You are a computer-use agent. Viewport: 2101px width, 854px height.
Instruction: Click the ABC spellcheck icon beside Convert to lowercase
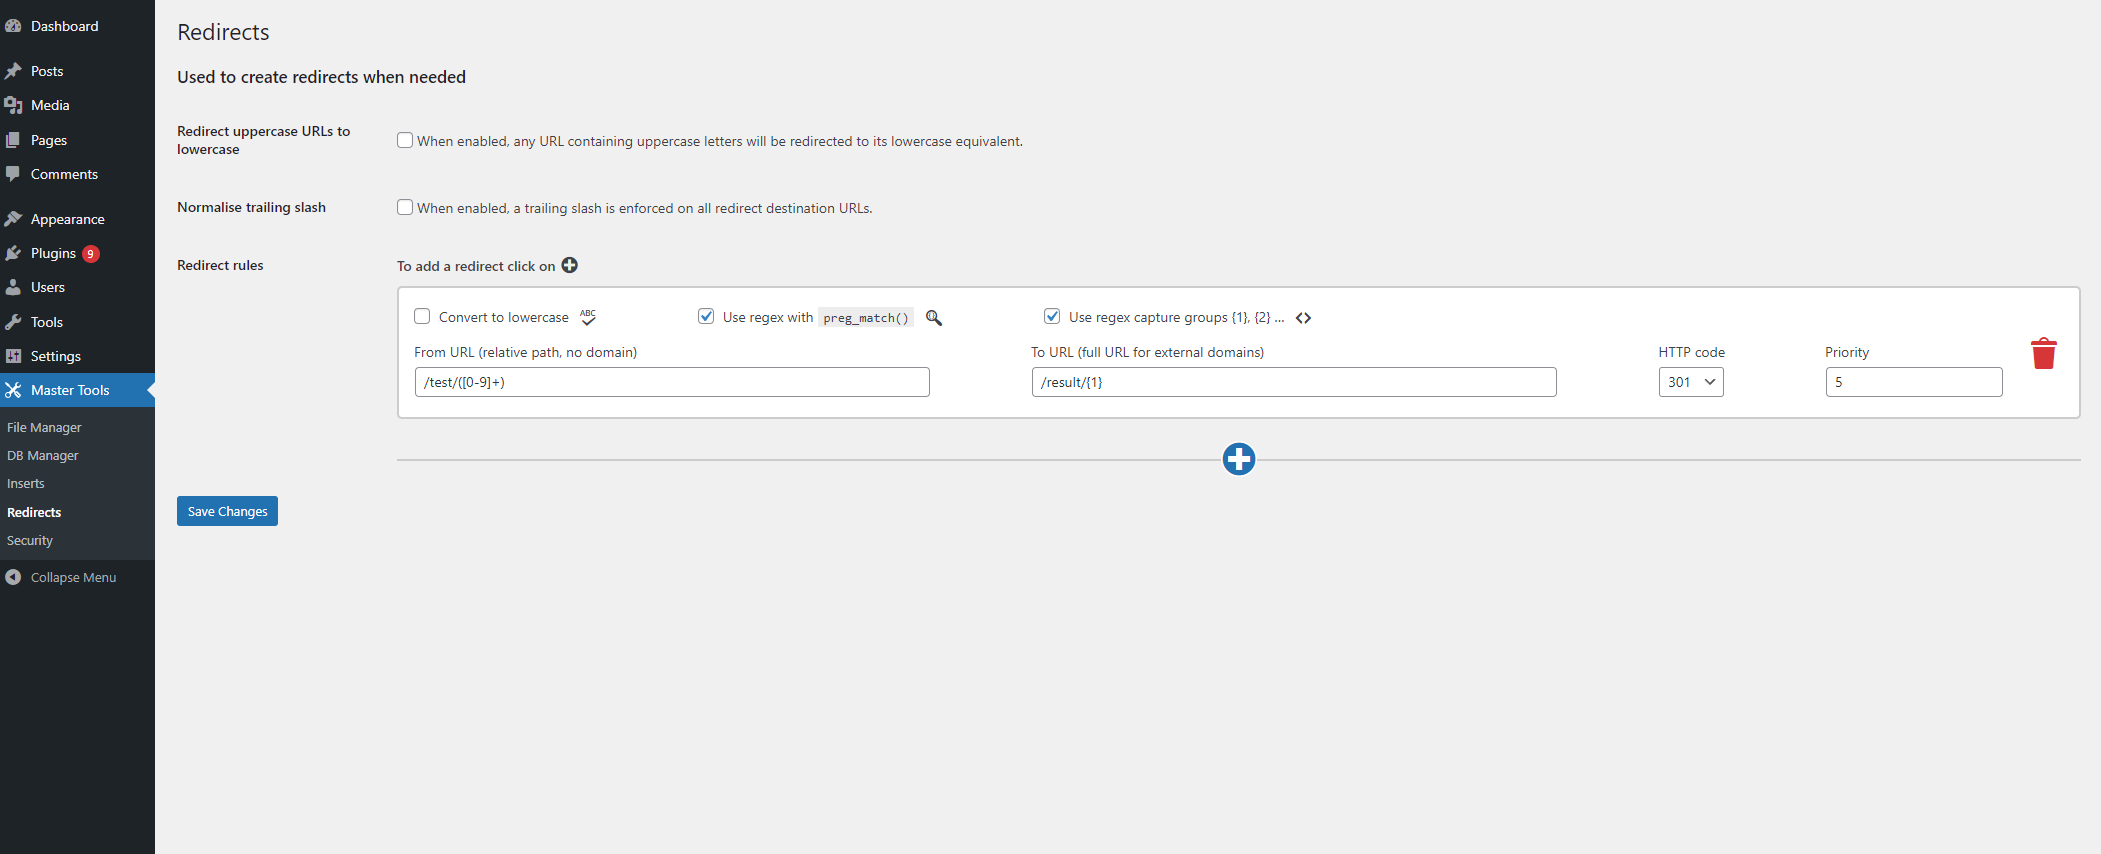click(588, 317)
